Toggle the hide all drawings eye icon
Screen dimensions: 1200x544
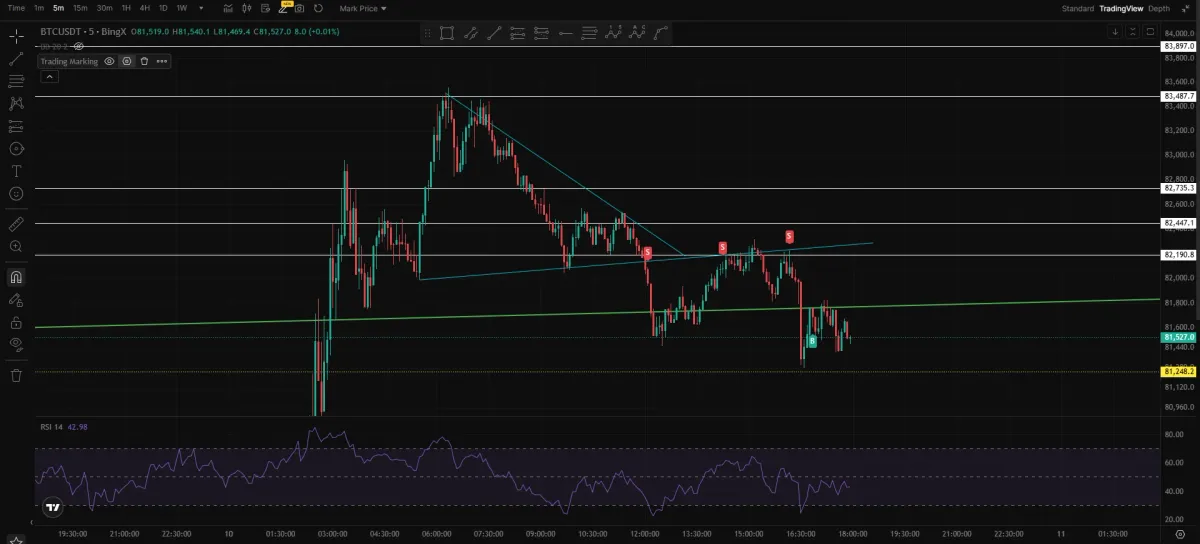pos(16,344)
